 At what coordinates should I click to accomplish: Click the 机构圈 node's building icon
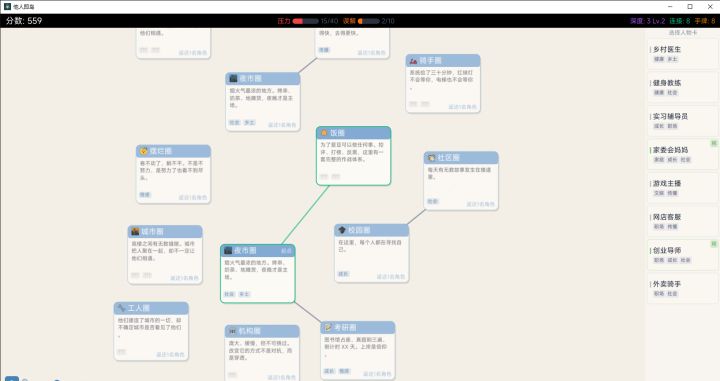pos(233,331)
